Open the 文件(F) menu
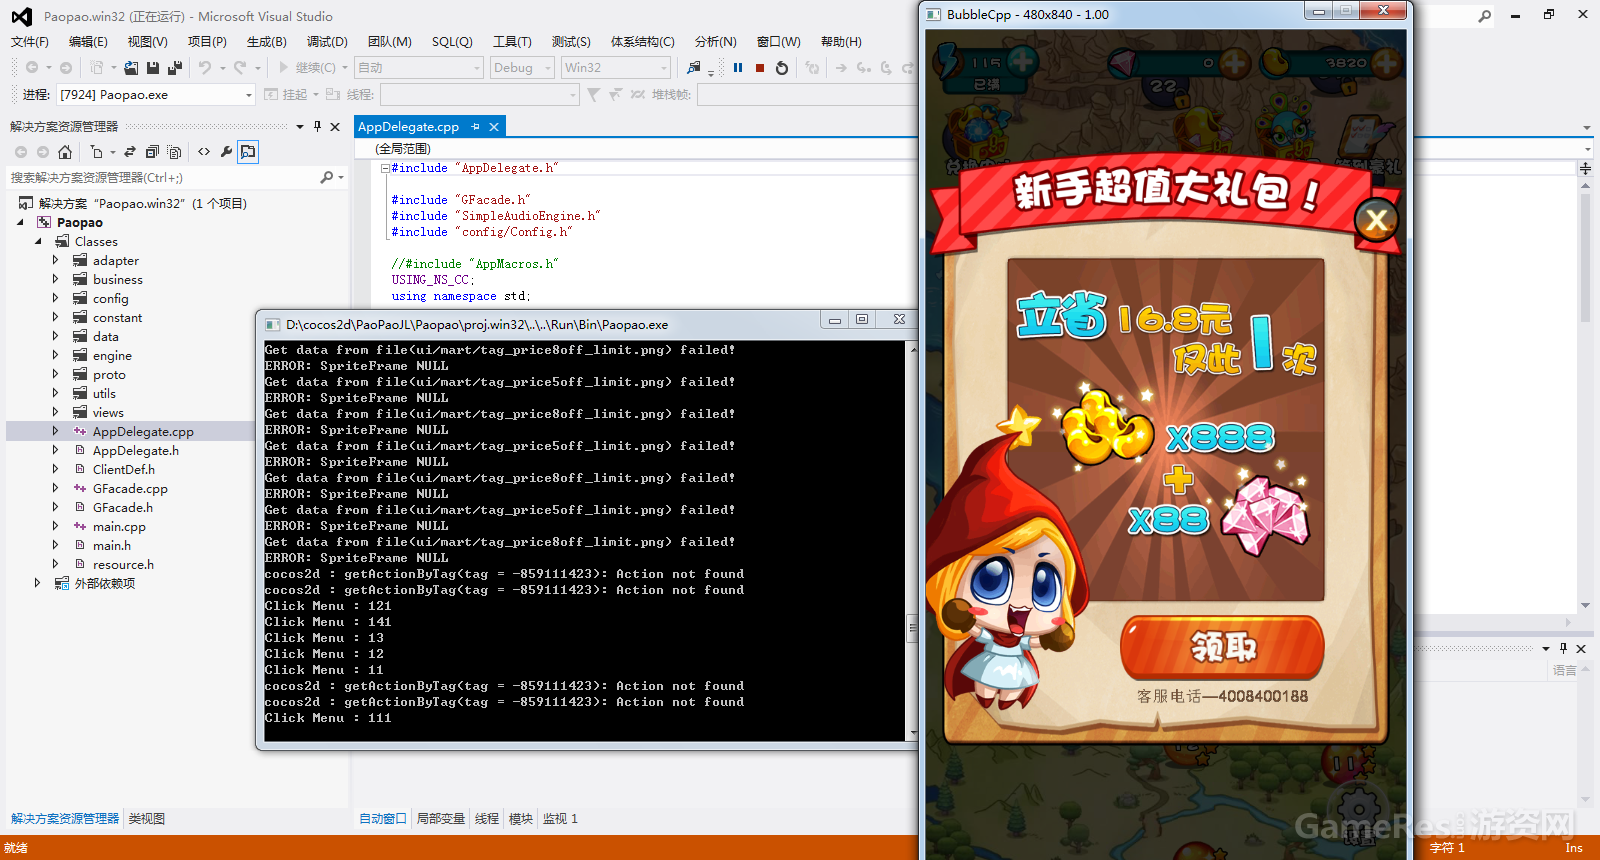Image resolution: width=1600 pixels, height=860 pixels. [29, 42]
